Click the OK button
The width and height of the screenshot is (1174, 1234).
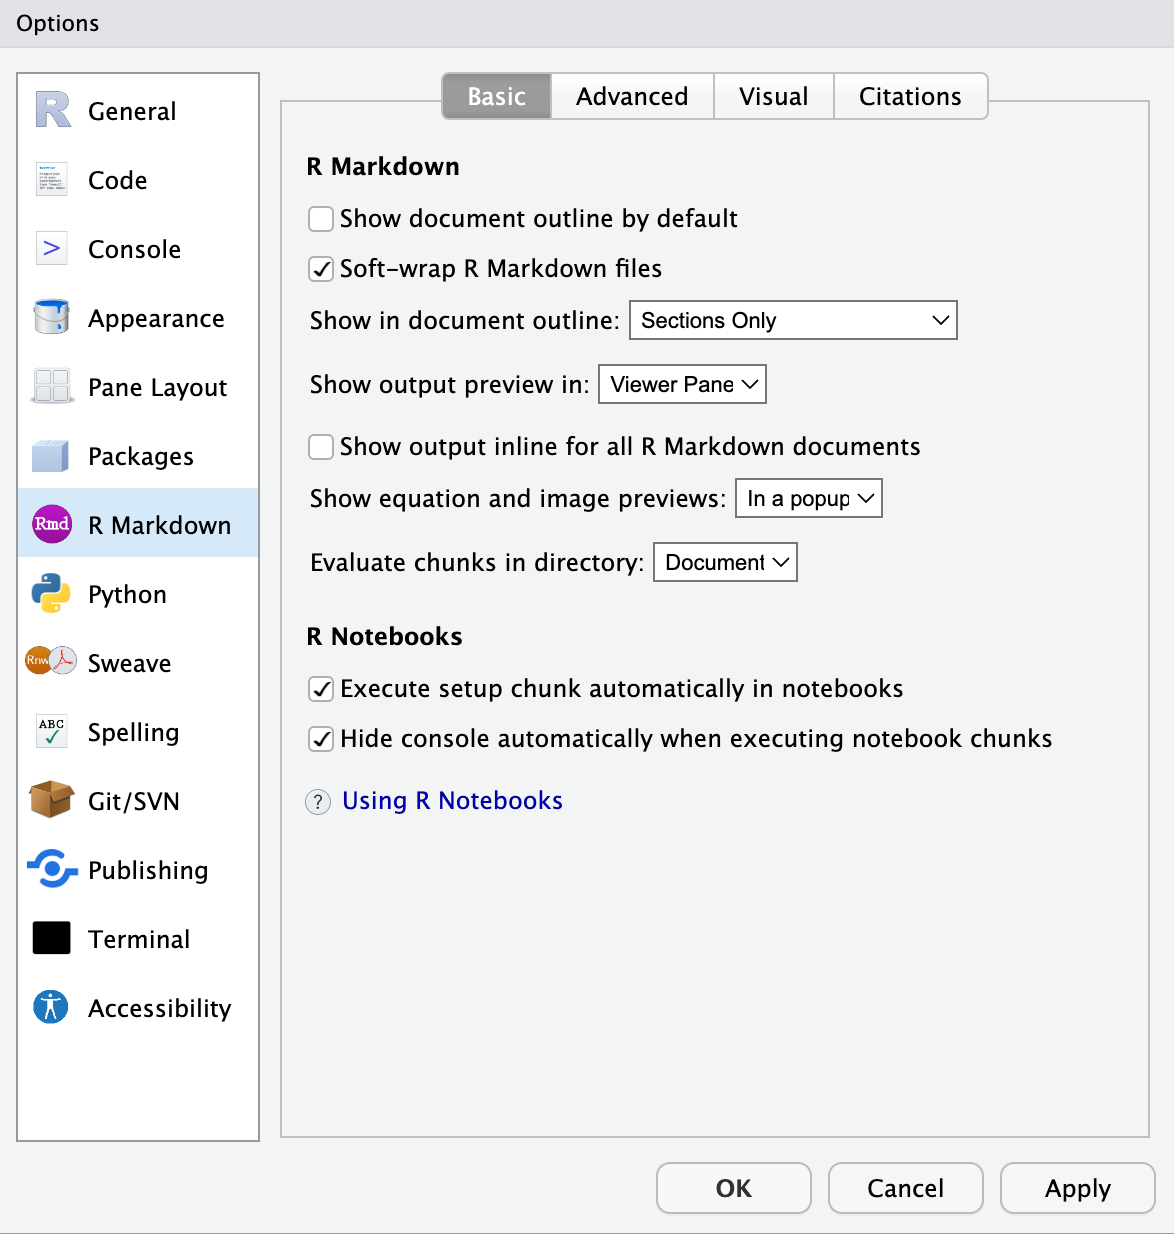[734, 1188]
